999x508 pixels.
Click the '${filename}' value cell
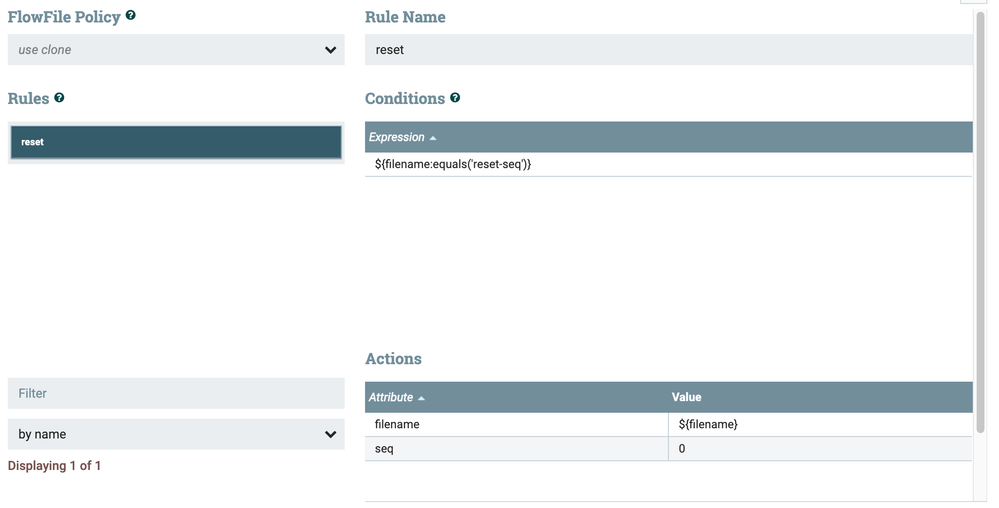tap(820, 425)
